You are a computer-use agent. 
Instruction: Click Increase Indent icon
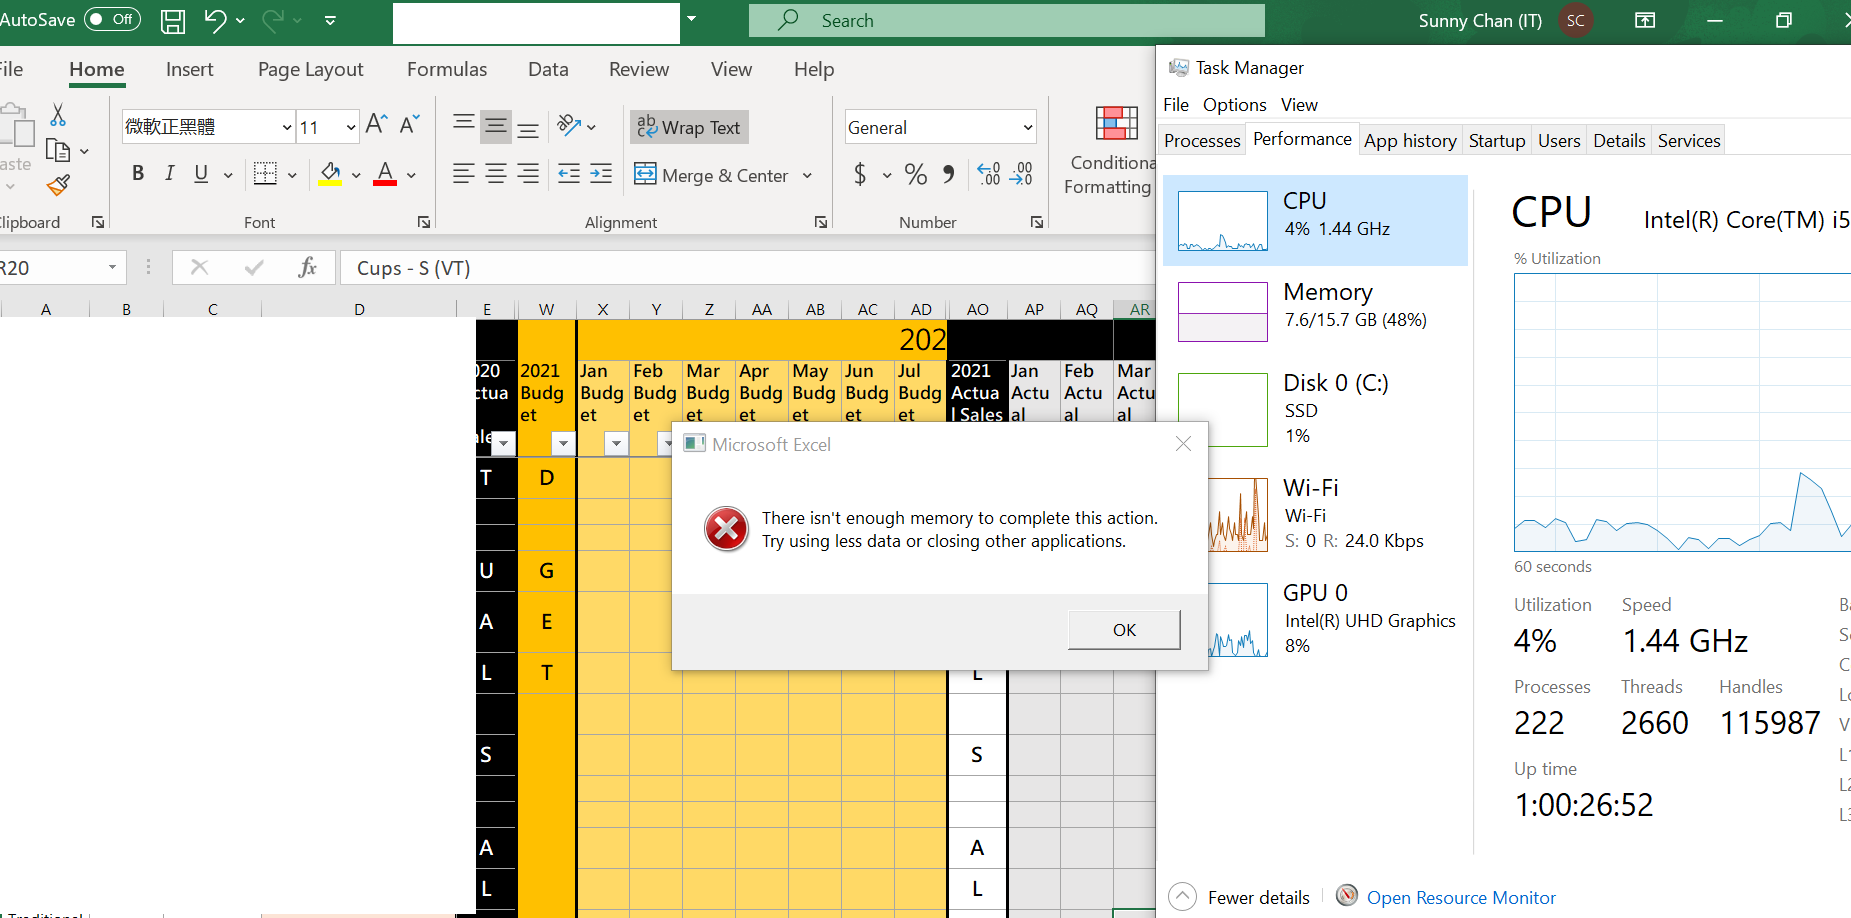click(x=601, y=174)
